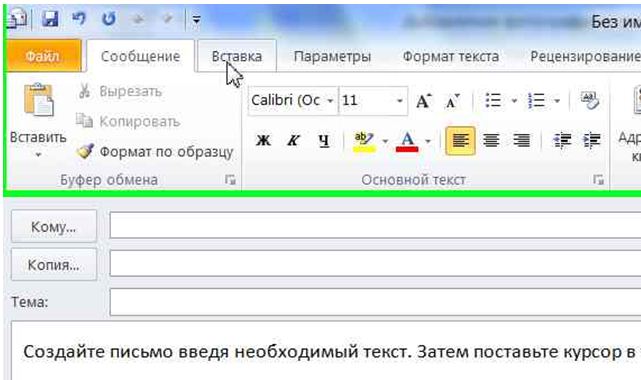
Task: Click Clear formatting eraser icon
Action: (589, 100)
